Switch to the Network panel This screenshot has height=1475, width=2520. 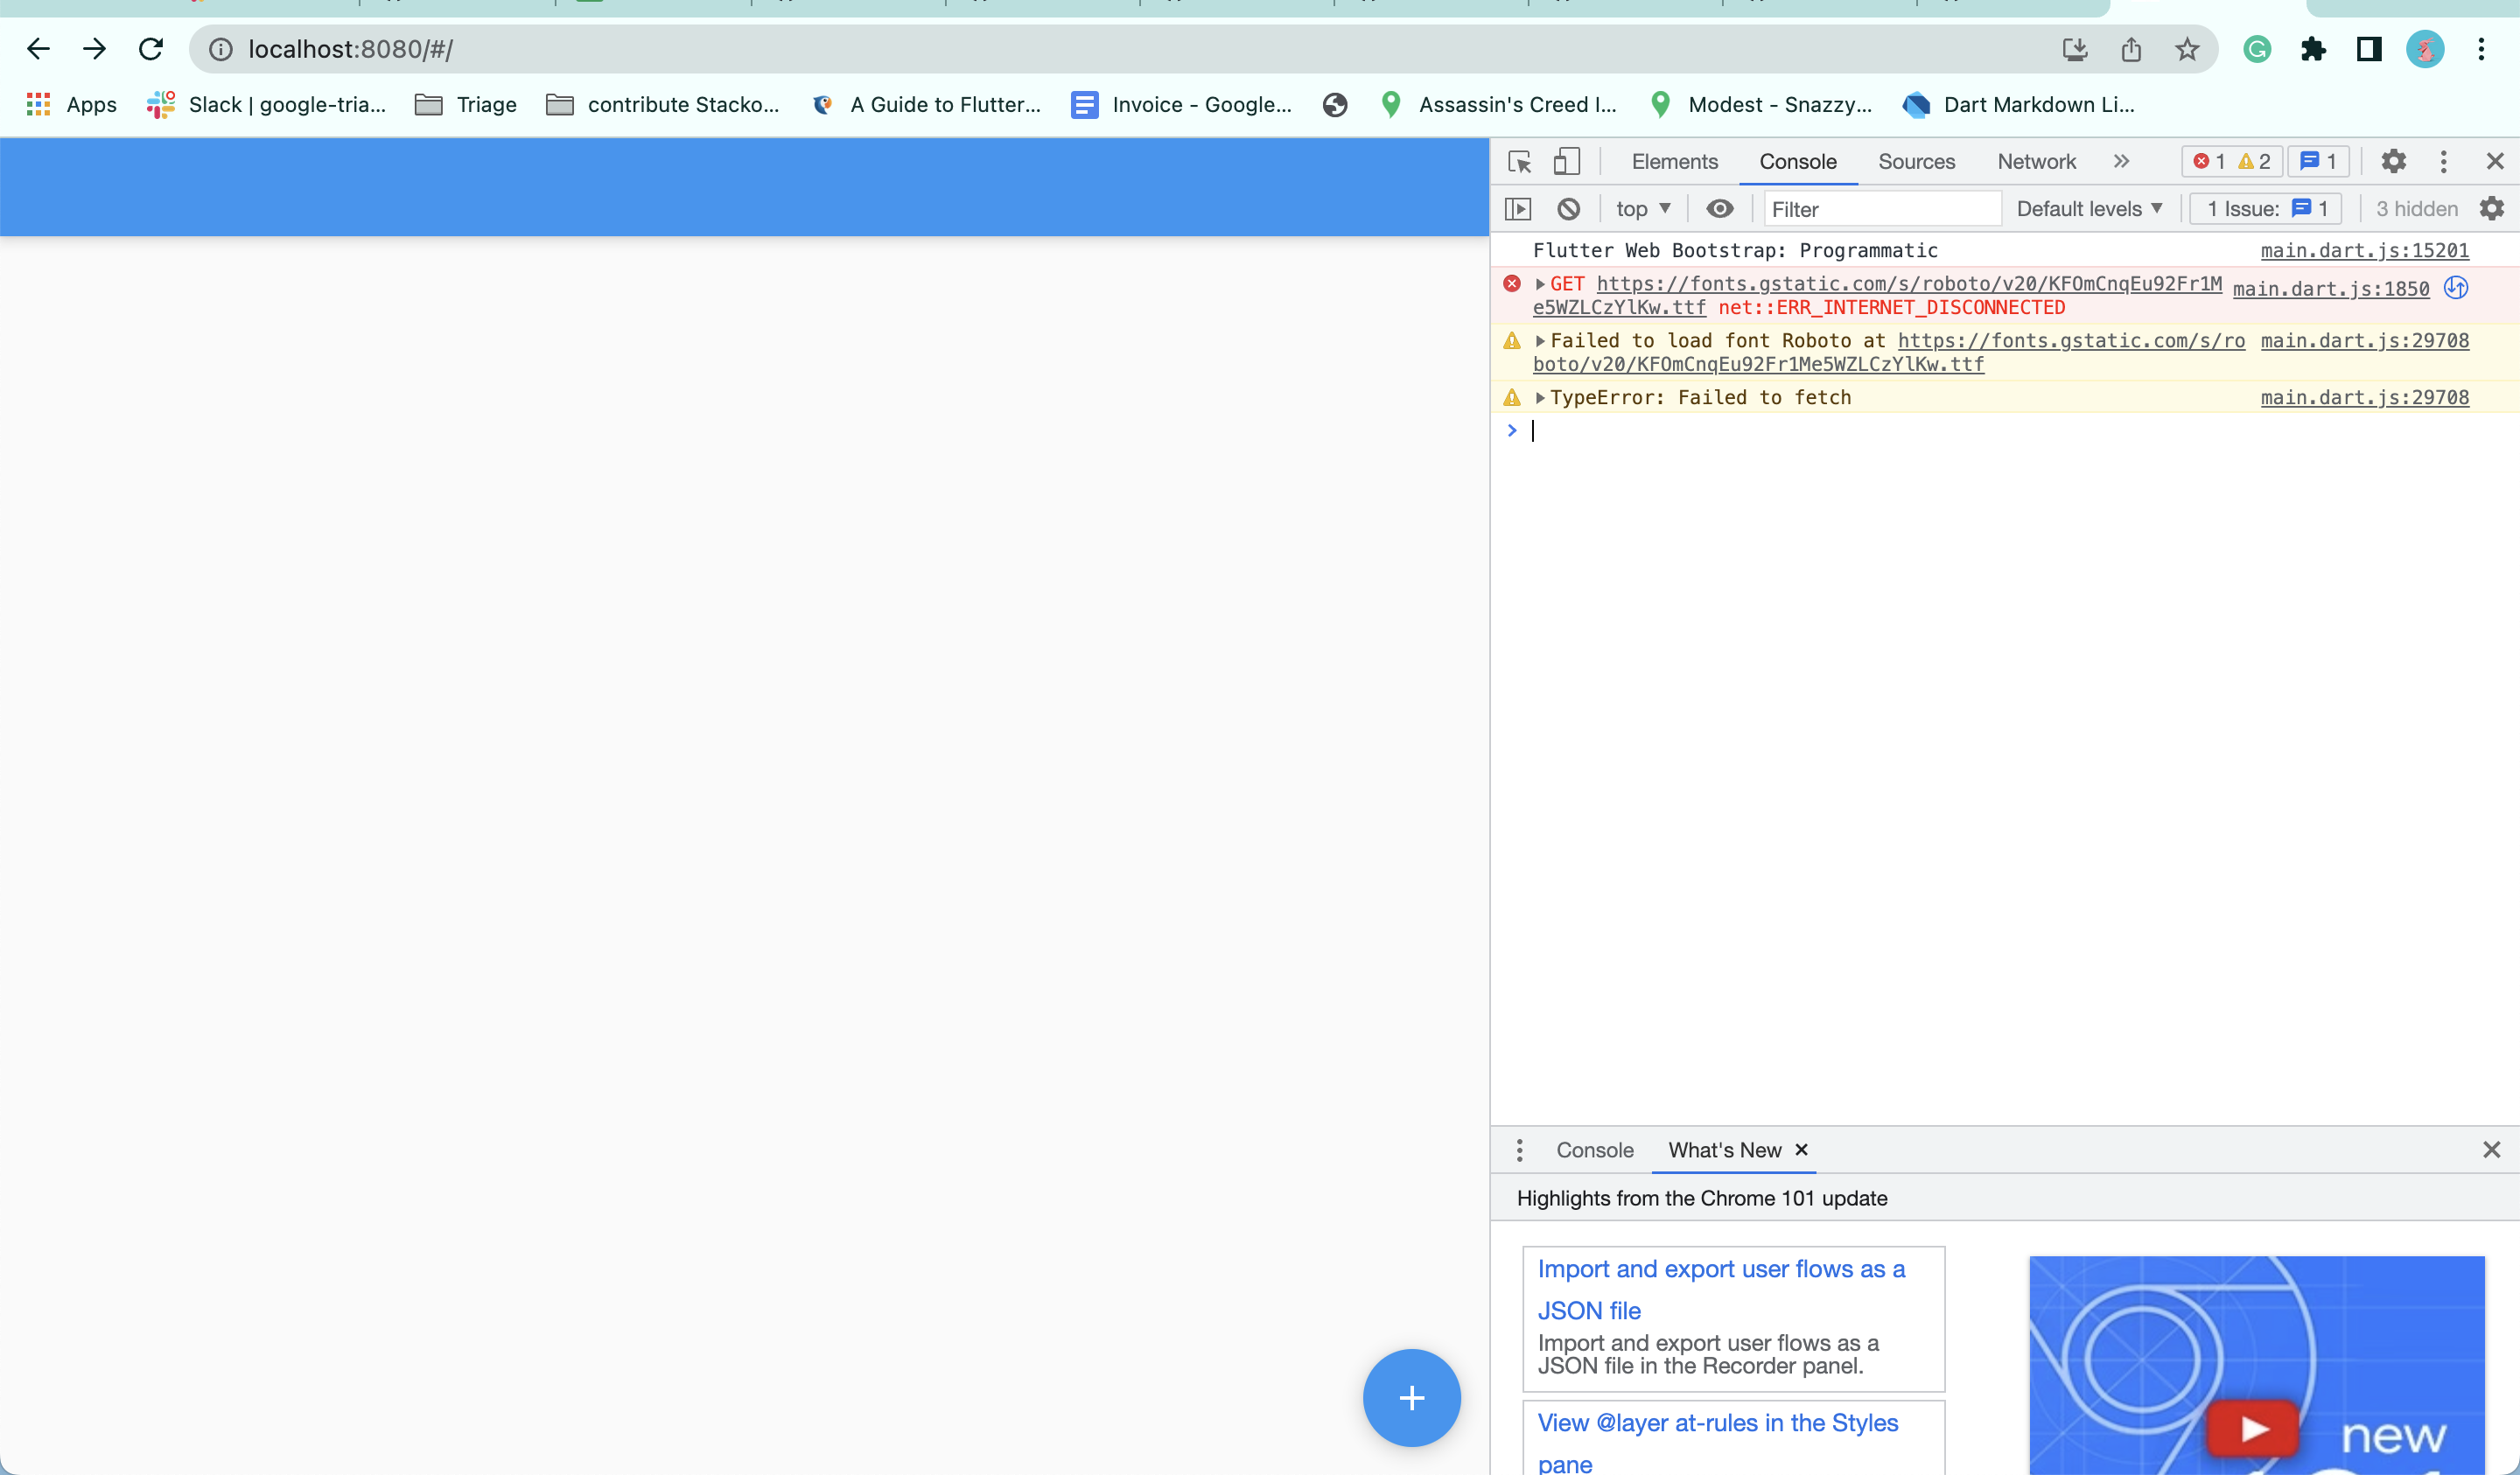click(2036, 161)
